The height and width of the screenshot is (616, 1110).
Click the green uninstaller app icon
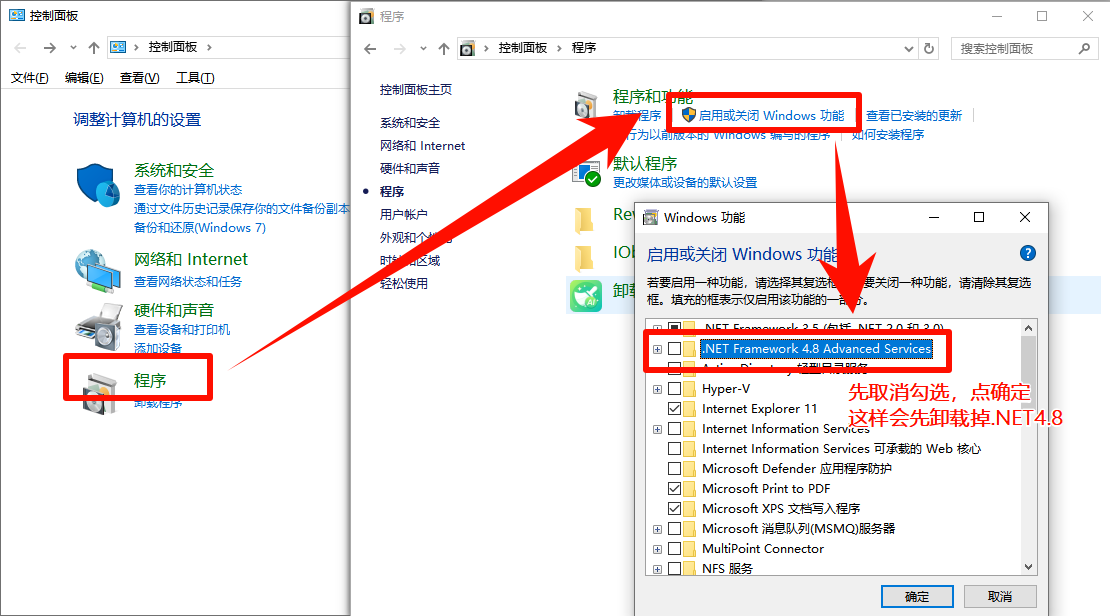pyautogui.click(x=586, y=296)
